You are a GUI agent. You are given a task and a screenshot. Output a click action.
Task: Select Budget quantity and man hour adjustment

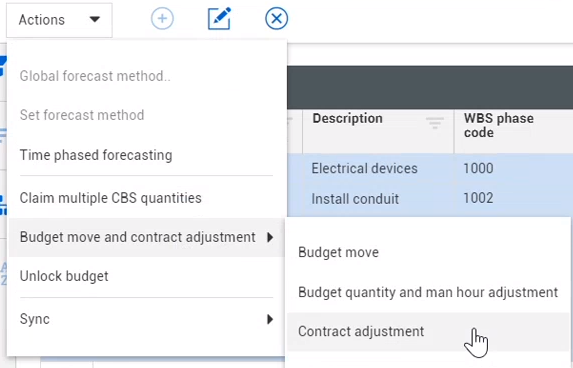(429, 292)
